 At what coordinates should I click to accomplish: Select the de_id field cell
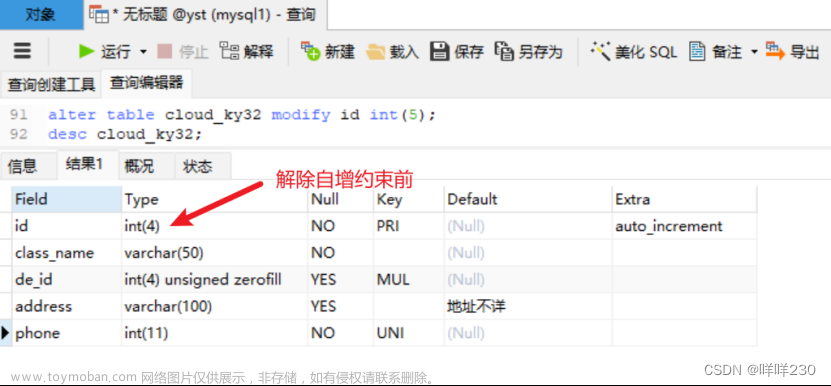pos(67,279)
